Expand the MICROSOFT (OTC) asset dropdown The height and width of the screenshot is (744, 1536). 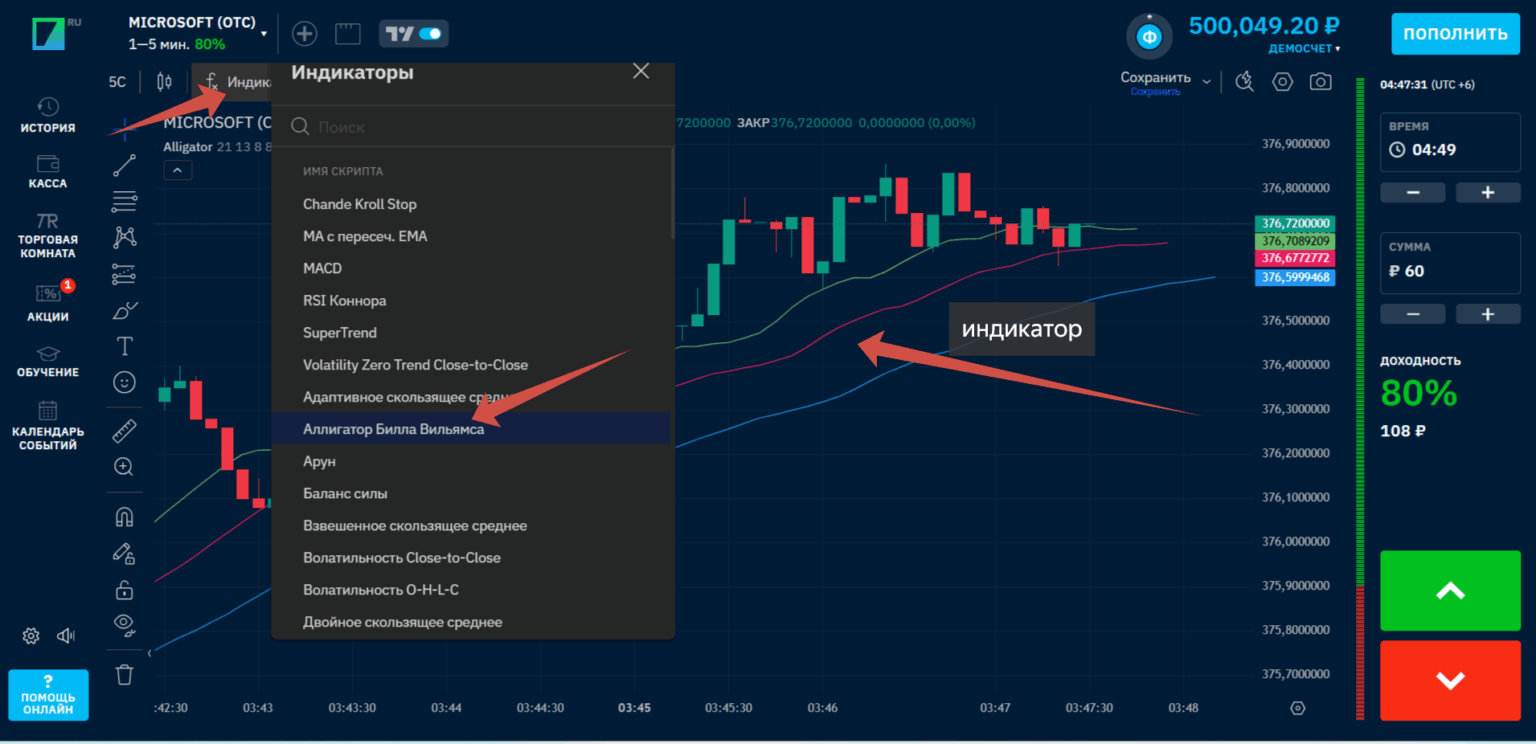tap(264, 33)
